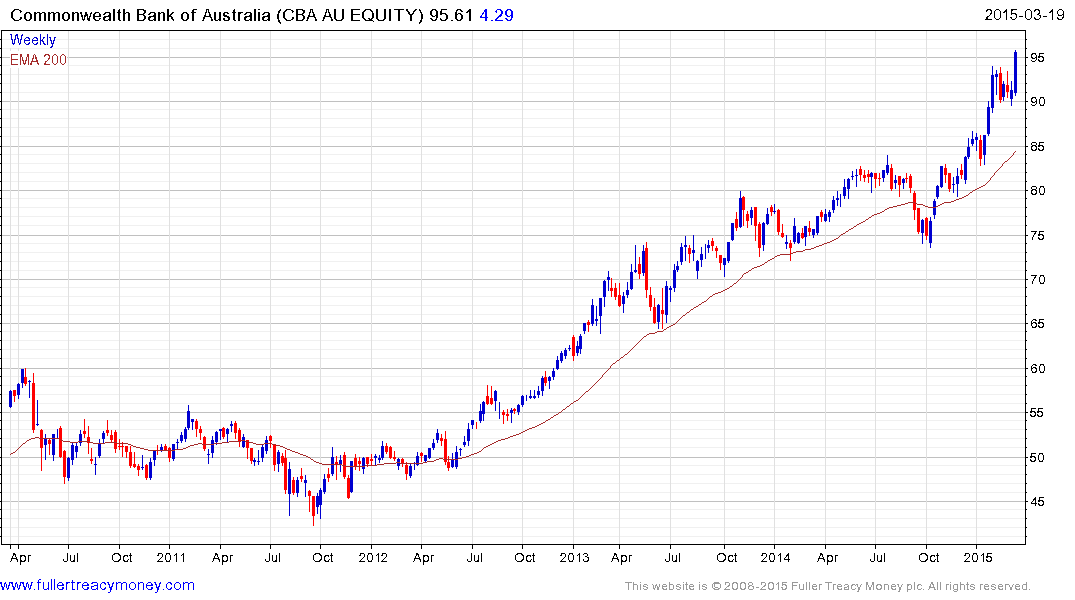Viewport: 1075px width, 600px height.
Task: Open the www.fullertreacymoney.com link
Action: click(x=97, y=585)
